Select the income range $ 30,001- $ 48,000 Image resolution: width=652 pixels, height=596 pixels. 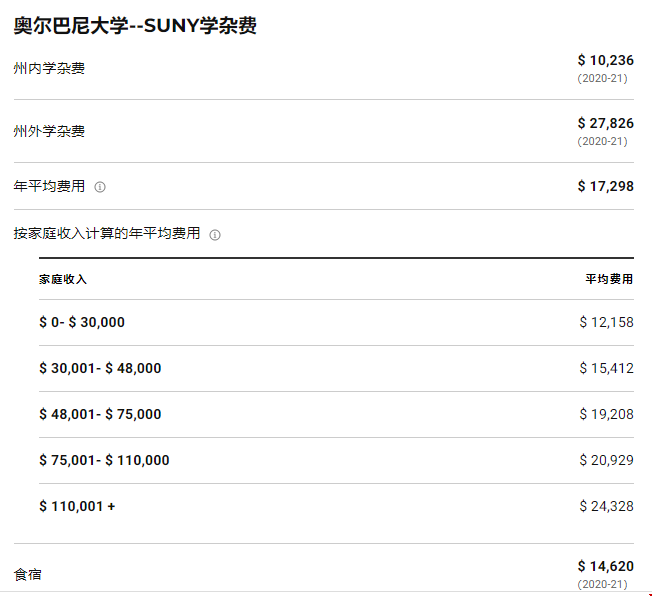100,368
